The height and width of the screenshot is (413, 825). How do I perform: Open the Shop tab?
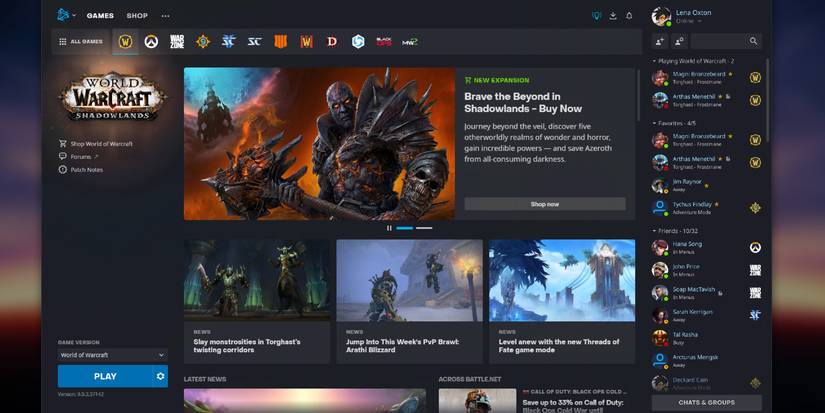pos(137,16)
